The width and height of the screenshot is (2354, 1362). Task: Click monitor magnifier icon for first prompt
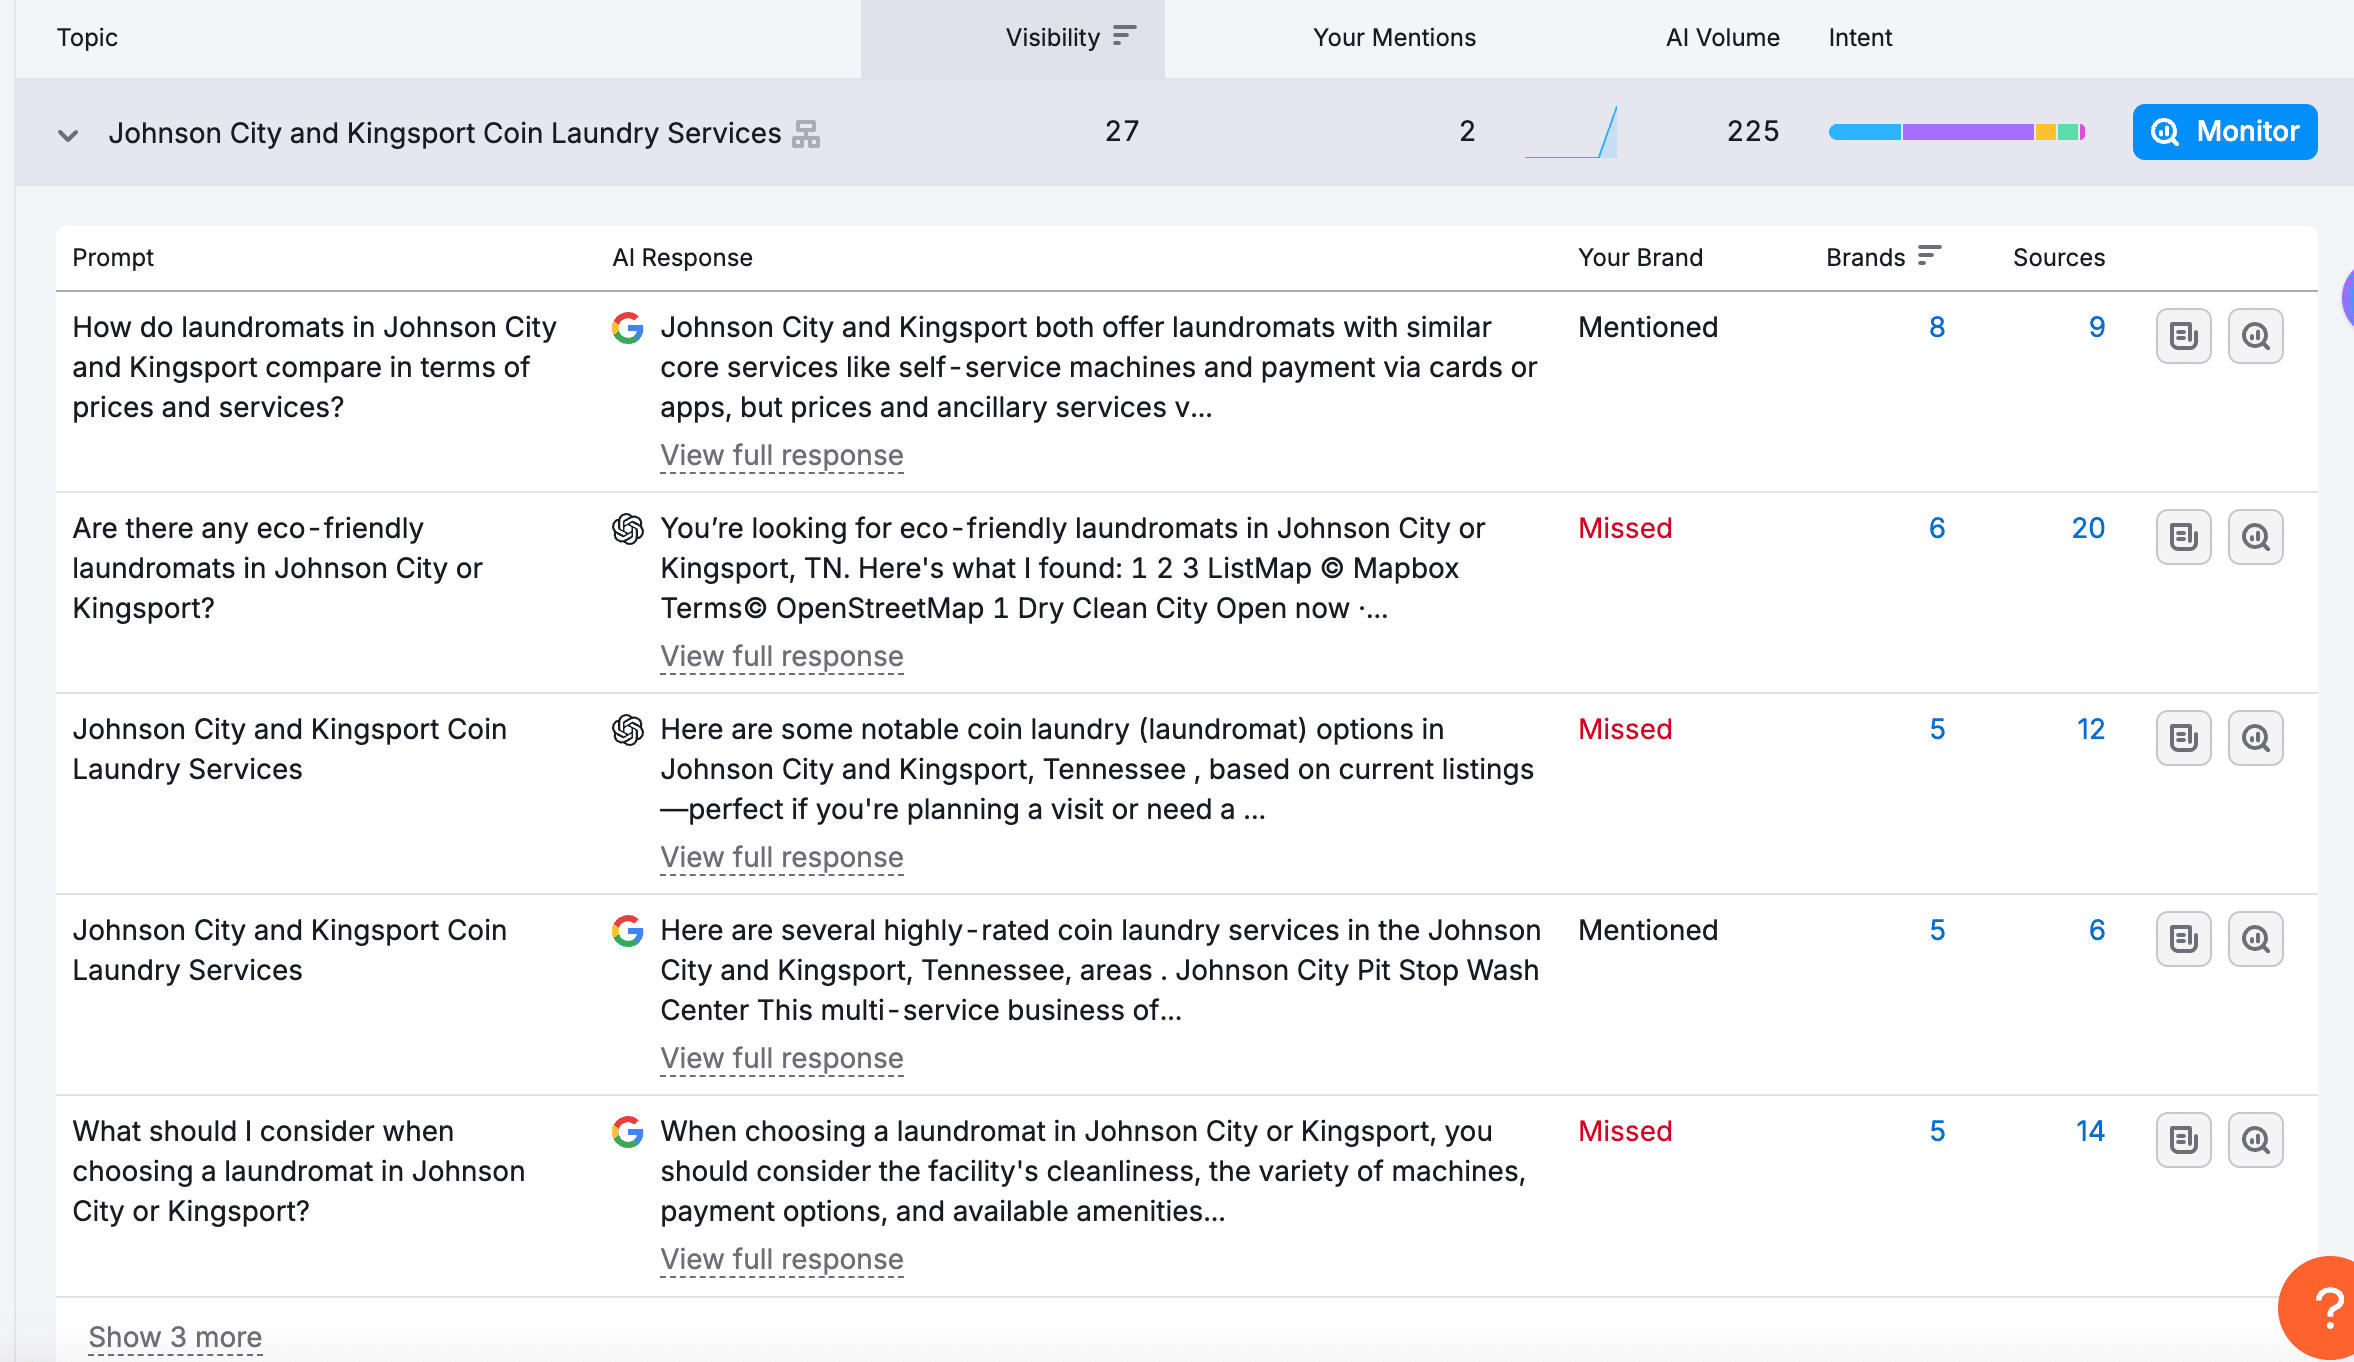(x=2255, y=336)
